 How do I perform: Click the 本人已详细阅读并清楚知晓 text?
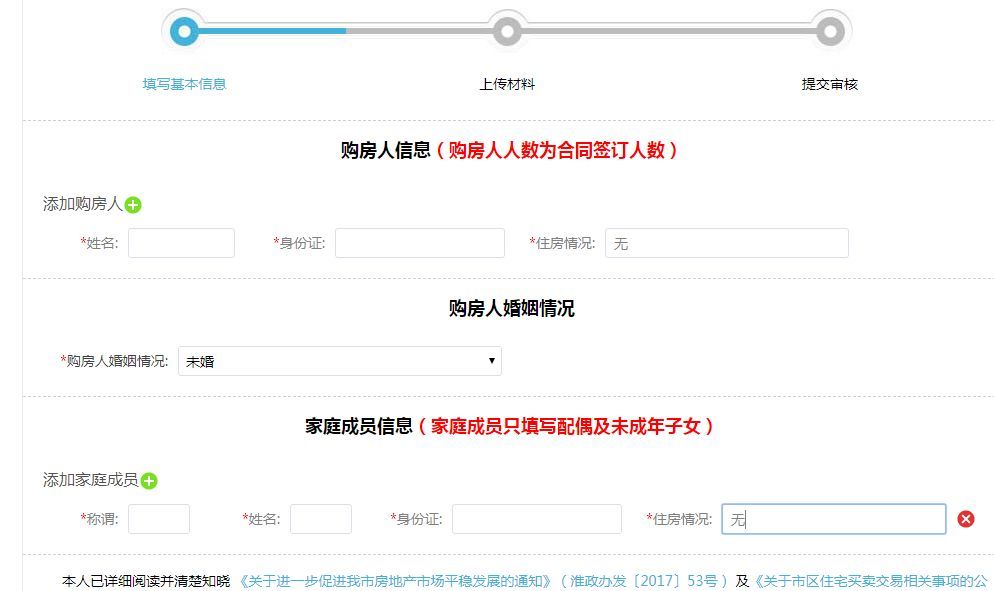coord(146,581)
